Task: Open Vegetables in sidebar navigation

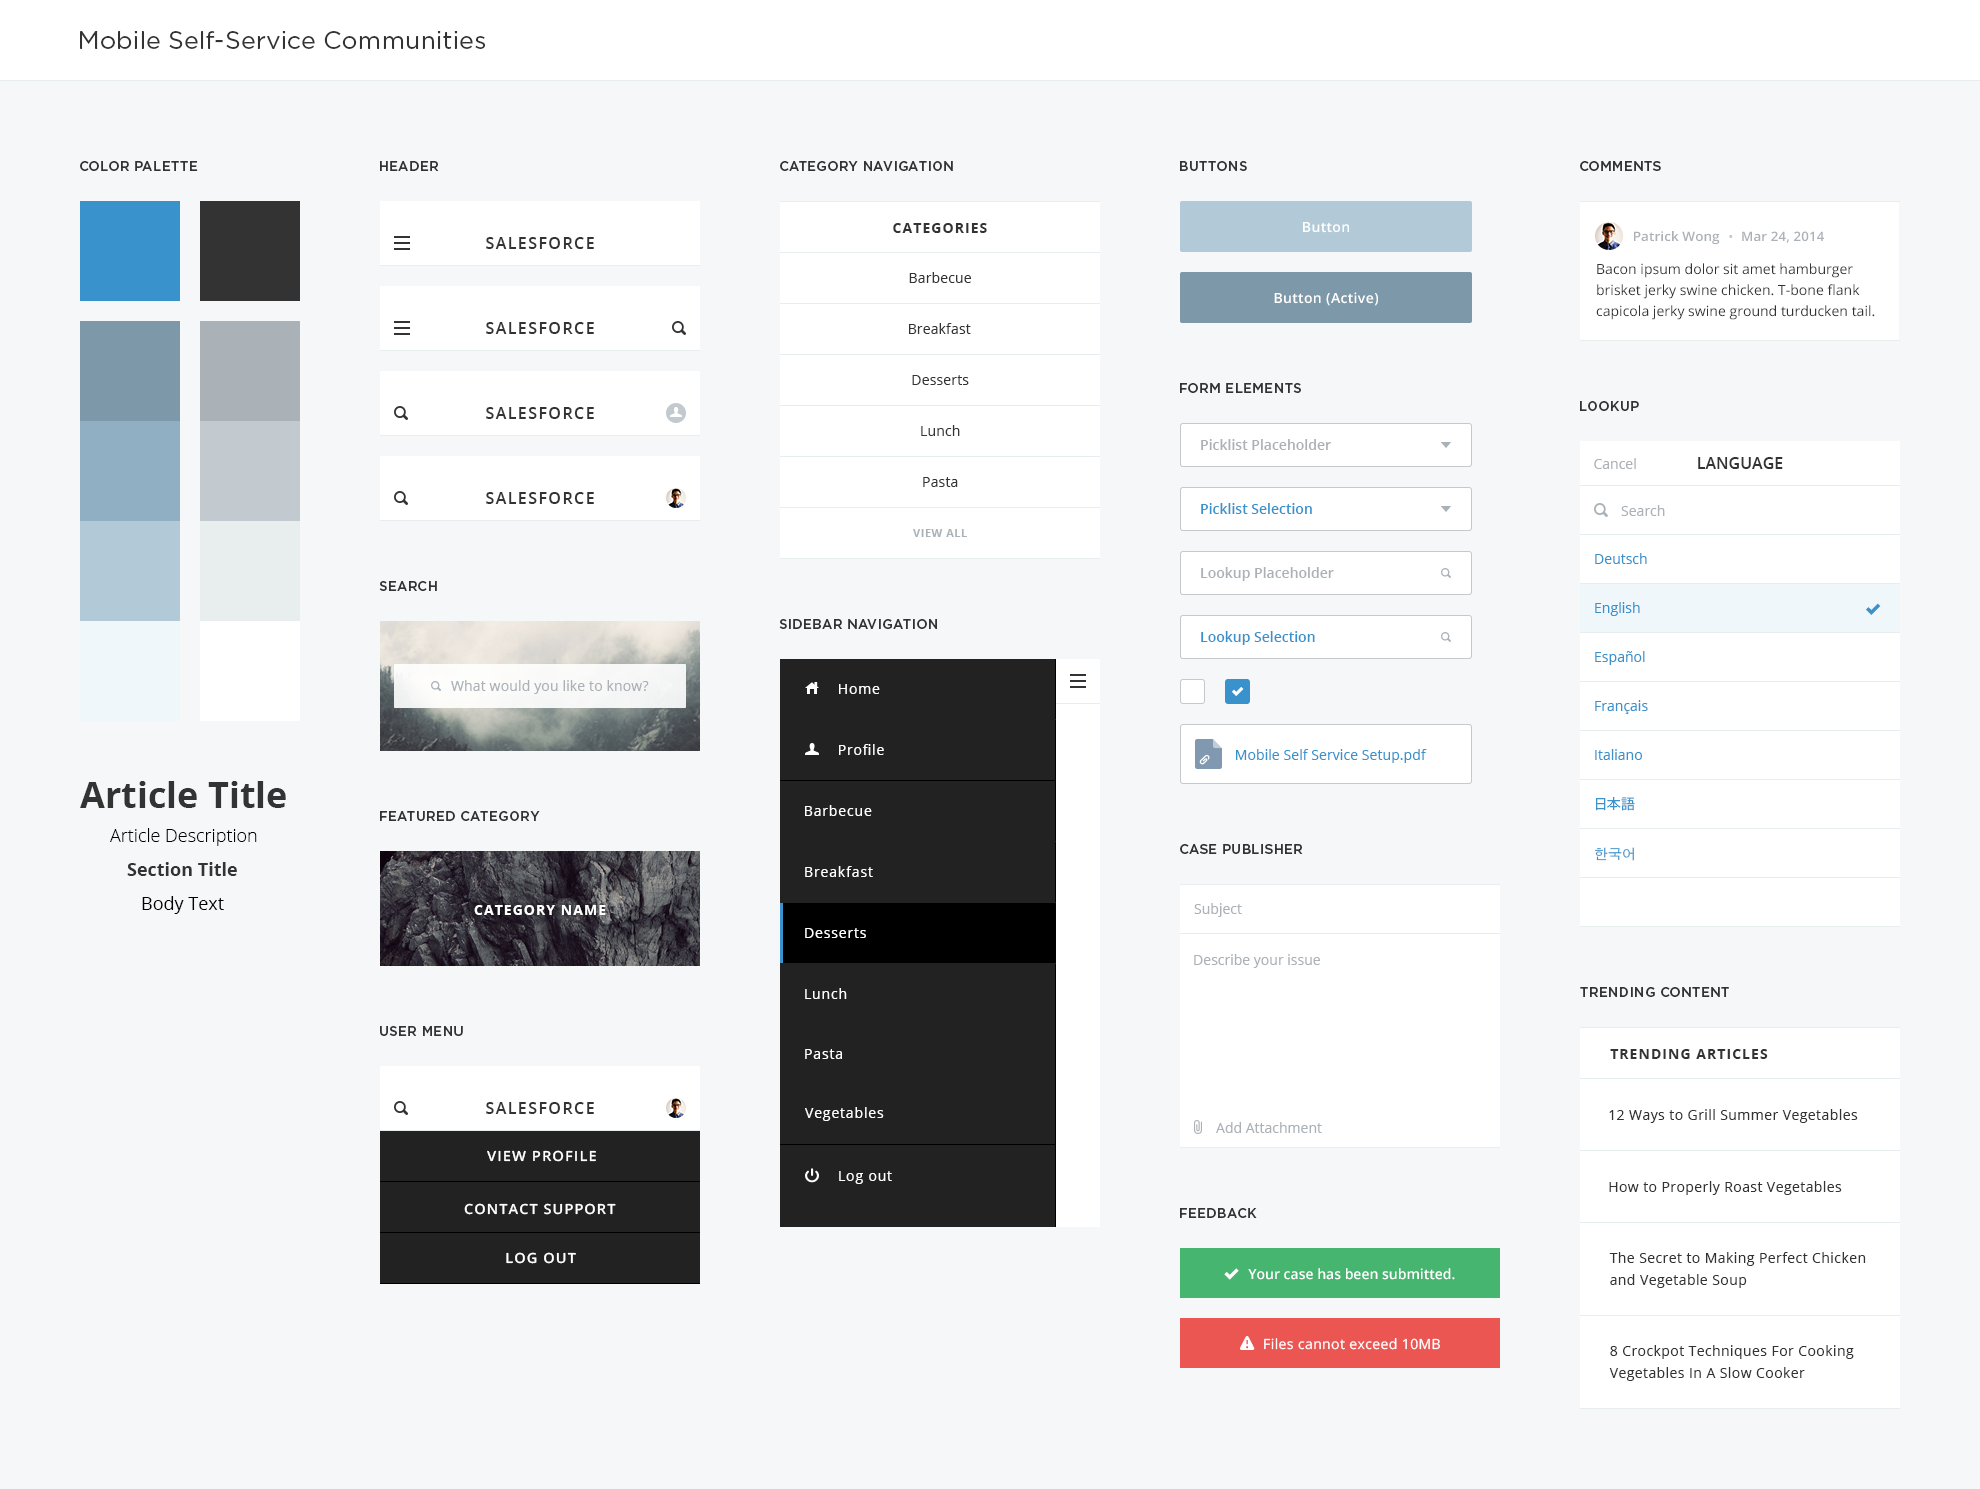Action: pyautogui.click(x=918, y=1113)
